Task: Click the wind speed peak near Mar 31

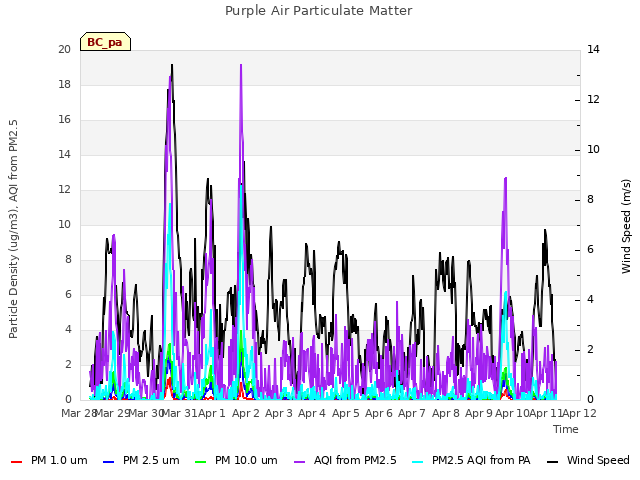Action: [172, 65]
